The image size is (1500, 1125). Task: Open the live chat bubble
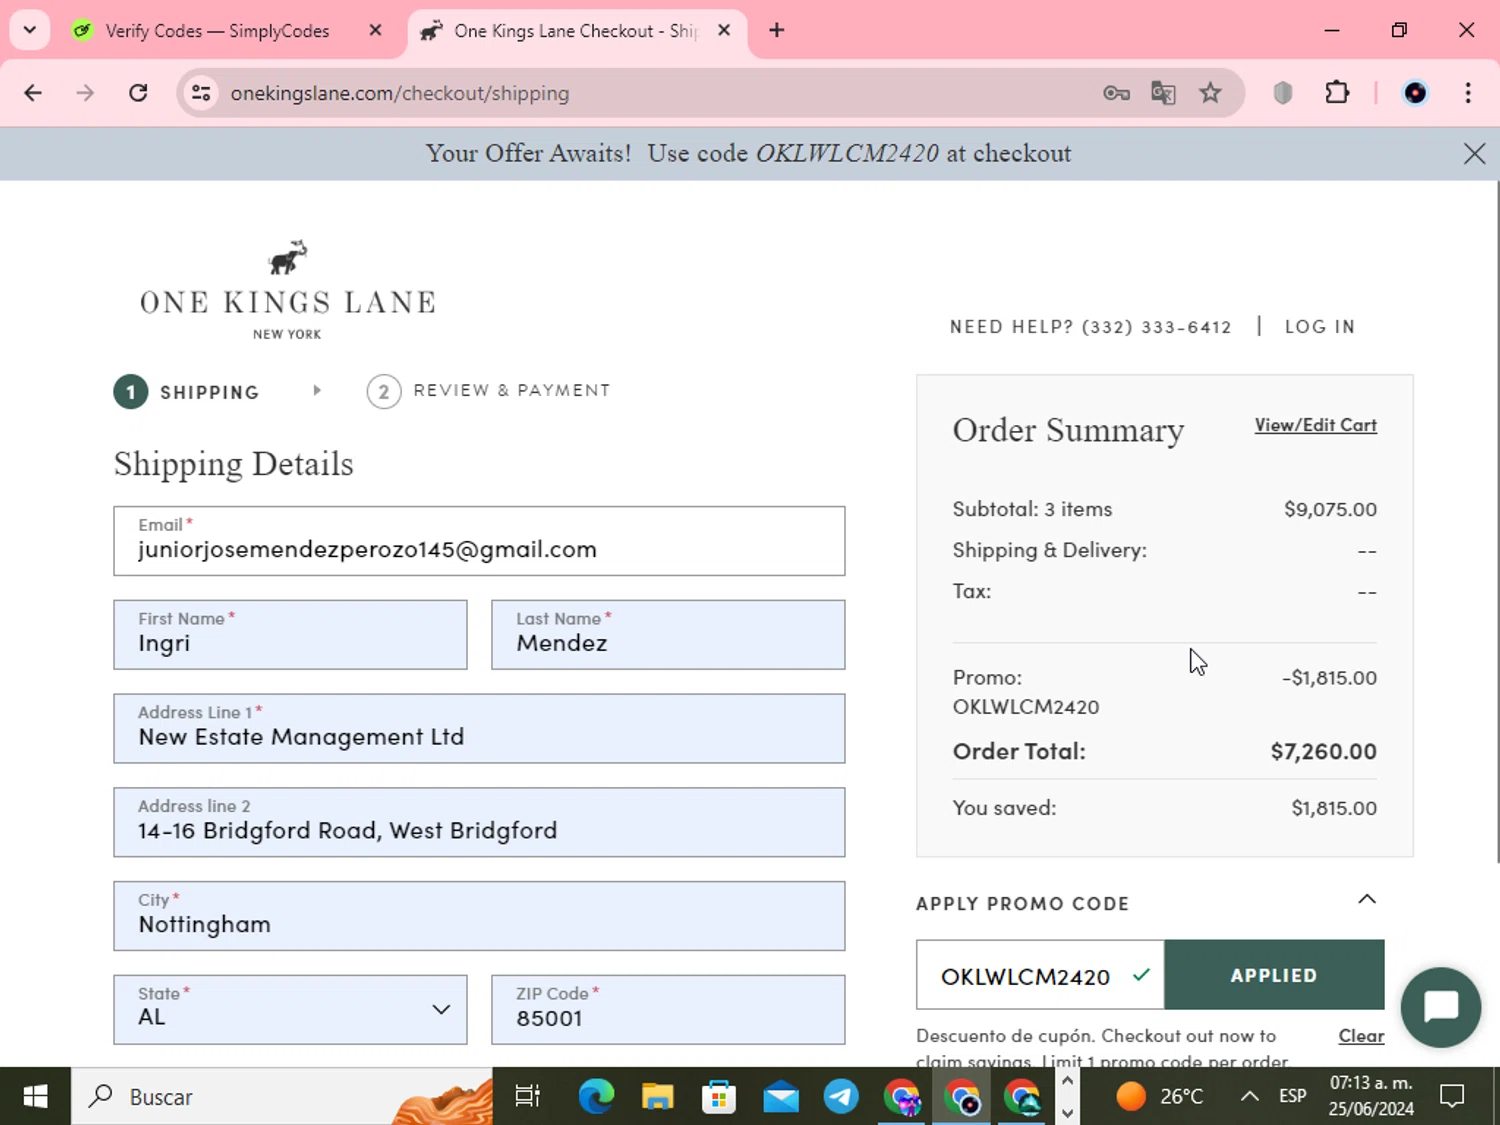tap(1441, 1007)
